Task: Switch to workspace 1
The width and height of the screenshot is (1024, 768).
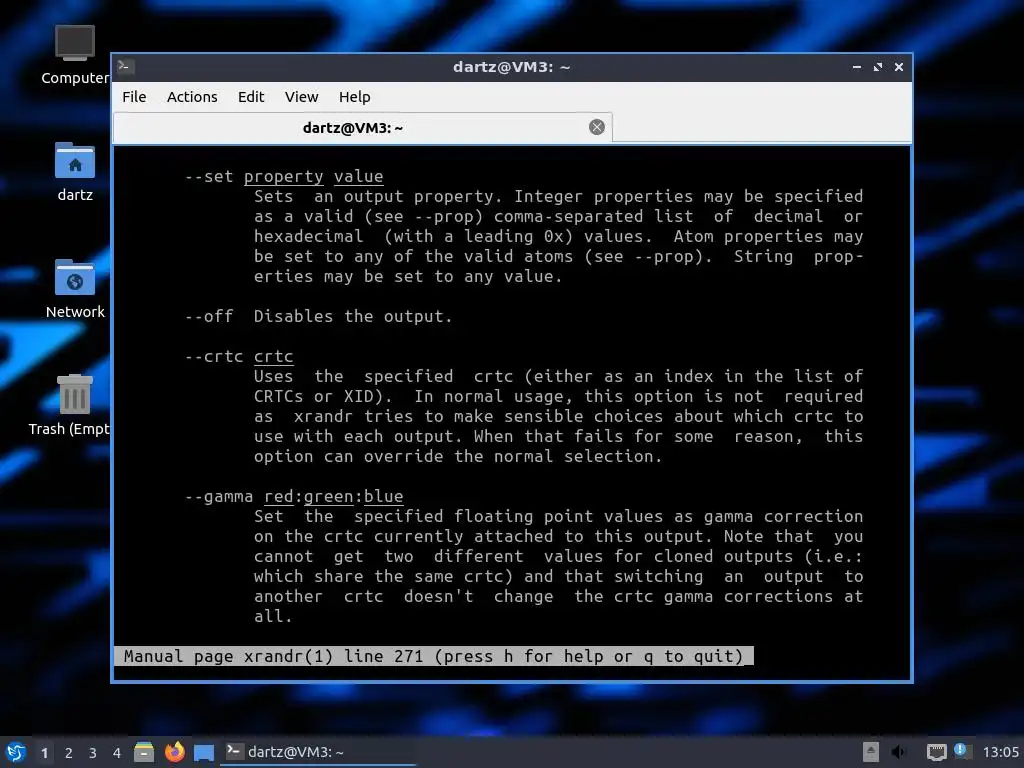Action: pyautogui.click(x=44, y=753)
